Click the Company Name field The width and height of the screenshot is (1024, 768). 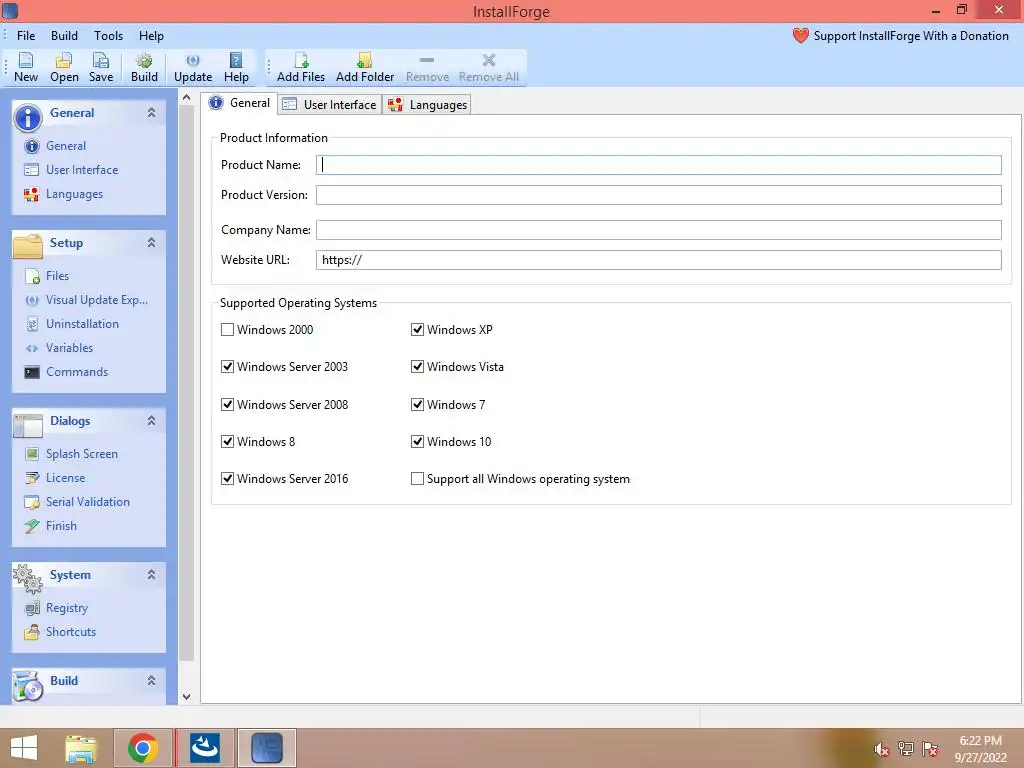click(658, 230)
